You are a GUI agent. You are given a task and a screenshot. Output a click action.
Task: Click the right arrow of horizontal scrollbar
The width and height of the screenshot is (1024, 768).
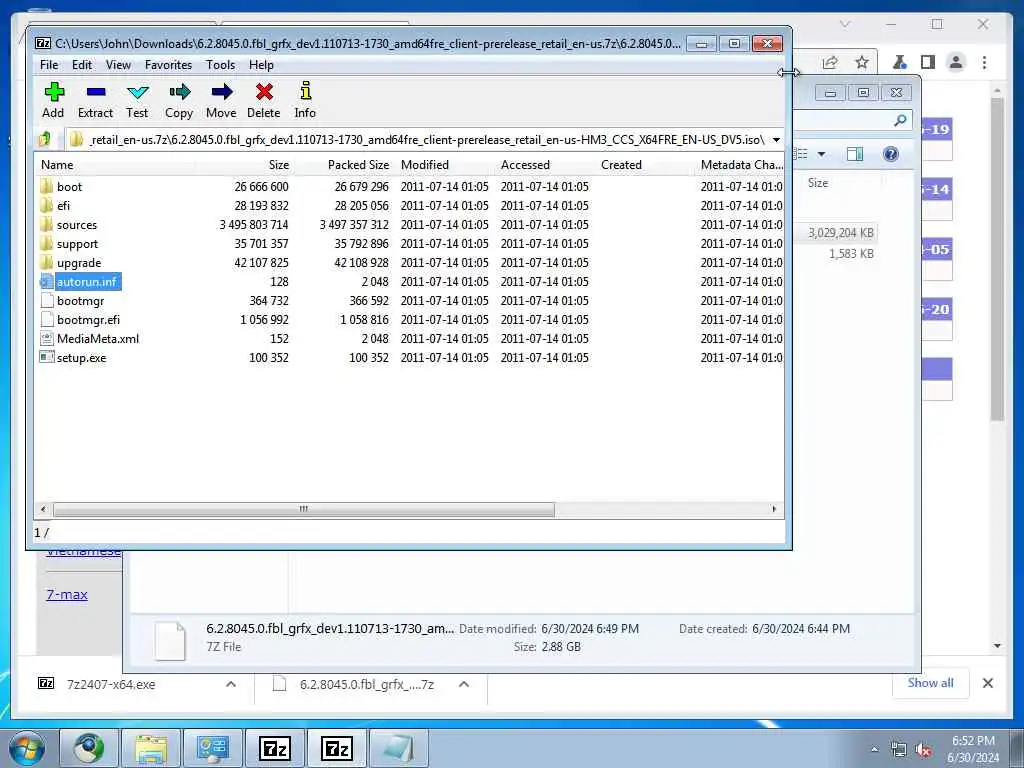point(774,509)
